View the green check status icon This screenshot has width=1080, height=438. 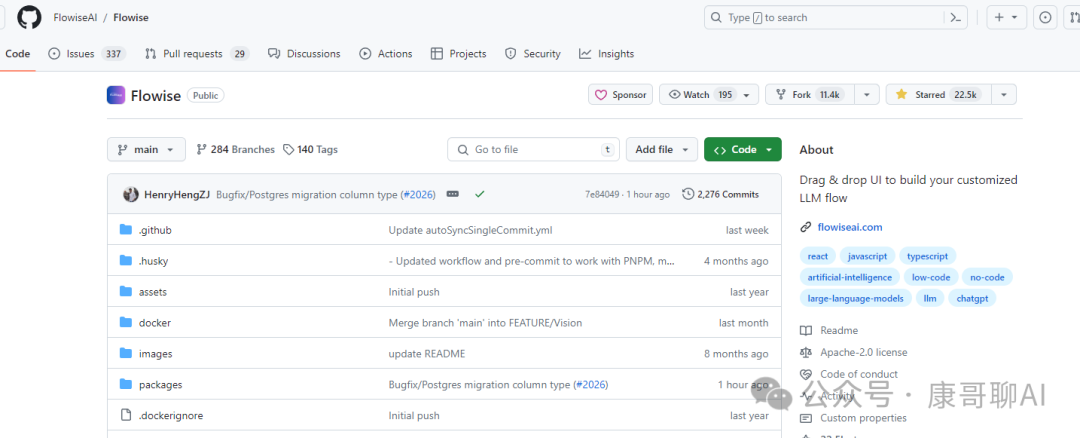[x=480, y=195]
